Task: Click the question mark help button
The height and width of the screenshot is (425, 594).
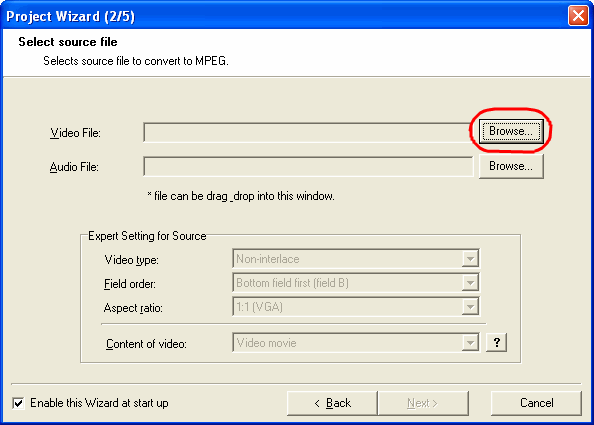Action: 496,343
